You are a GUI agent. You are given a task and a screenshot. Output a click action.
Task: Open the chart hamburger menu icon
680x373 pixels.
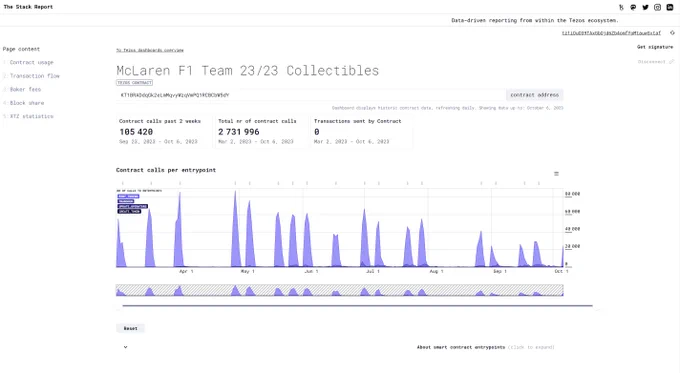[556, 173]
